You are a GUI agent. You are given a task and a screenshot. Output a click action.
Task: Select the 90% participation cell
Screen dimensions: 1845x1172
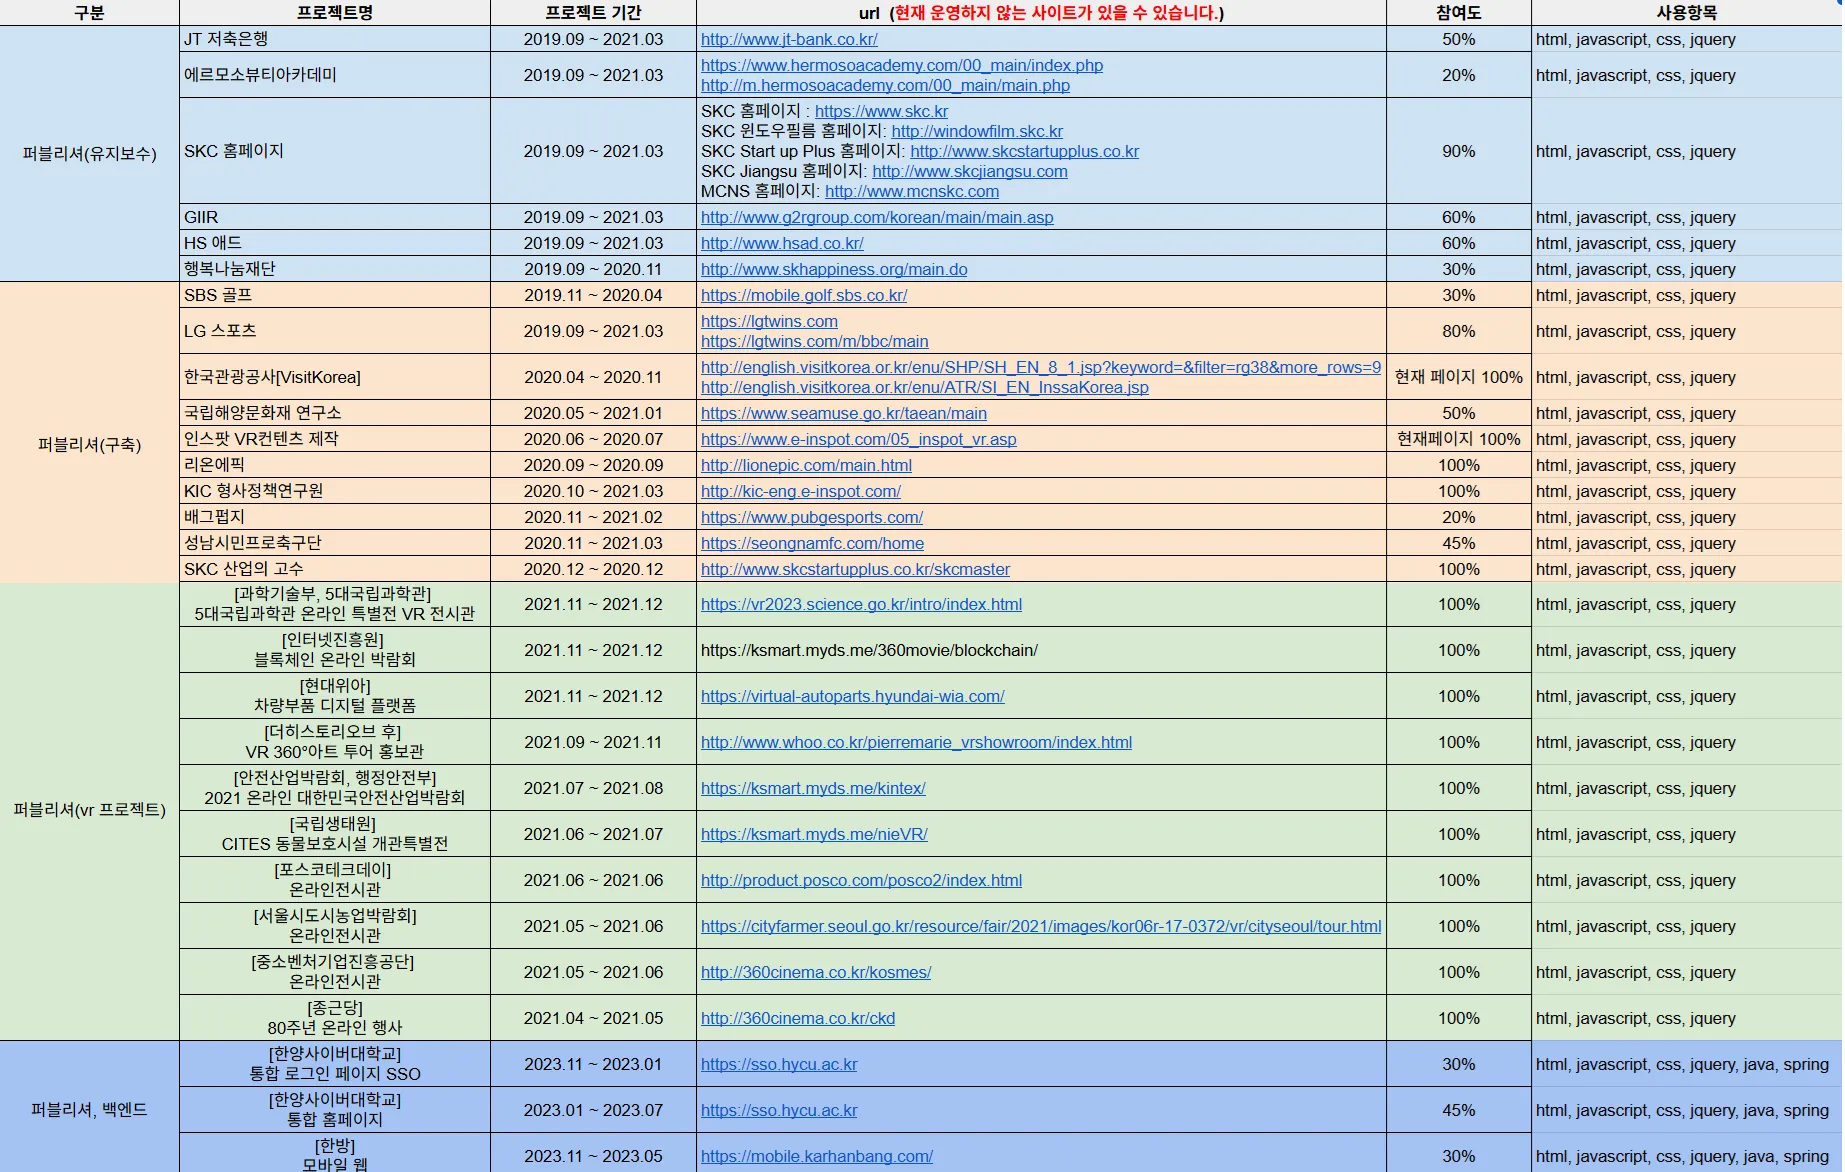[x=1459, y=151]
